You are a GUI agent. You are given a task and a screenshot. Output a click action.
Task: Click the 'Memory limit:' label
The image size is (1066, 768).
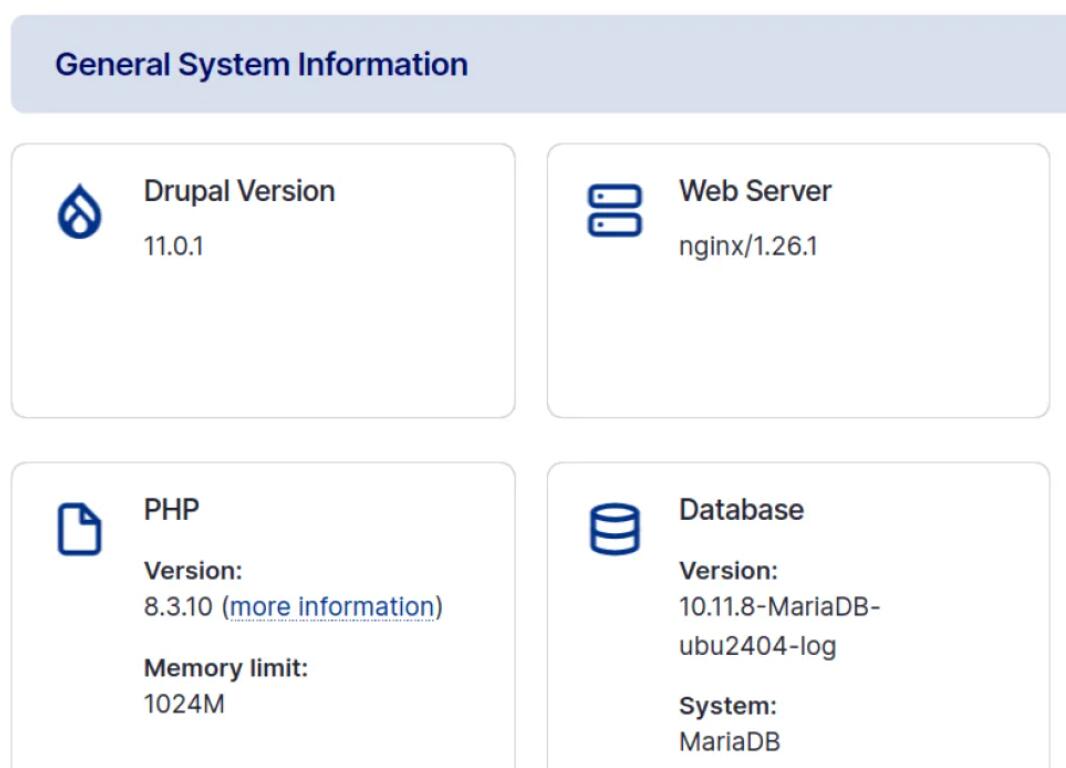click(226, 668)
